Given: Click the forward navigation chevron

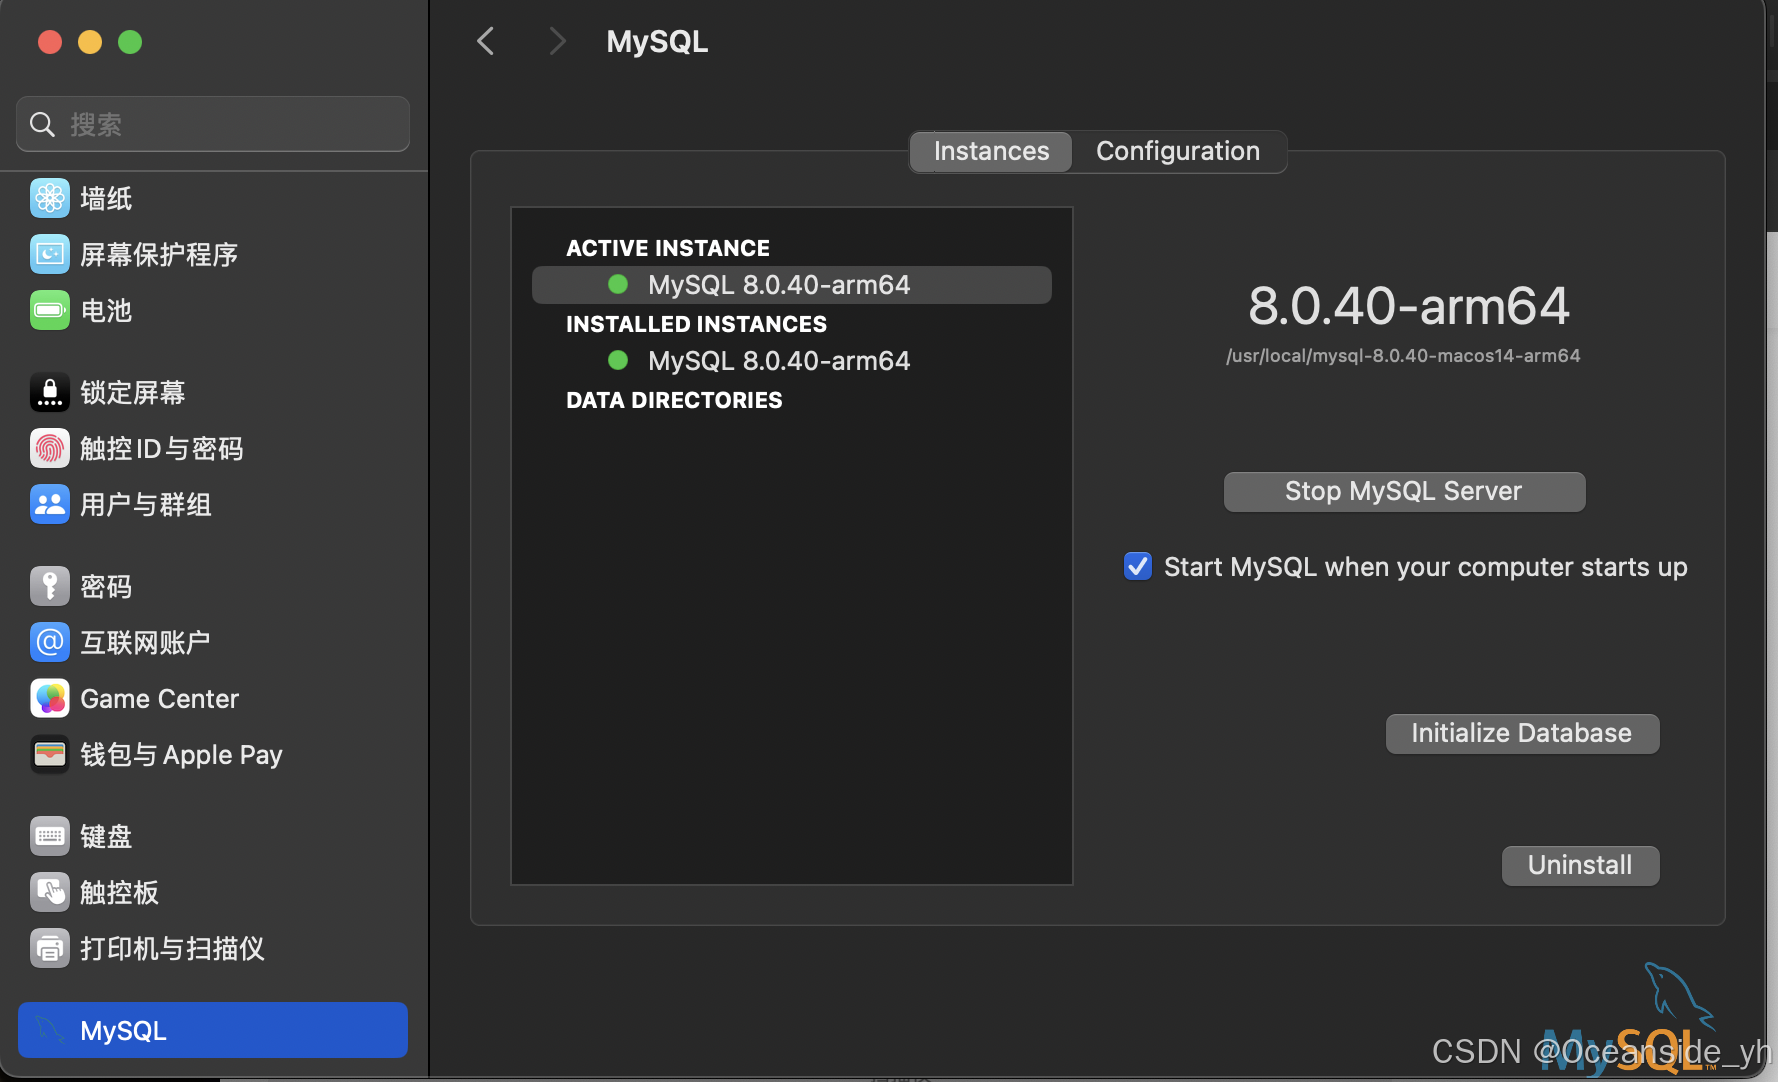Looking at the screenshot, I should coord(557,41).
